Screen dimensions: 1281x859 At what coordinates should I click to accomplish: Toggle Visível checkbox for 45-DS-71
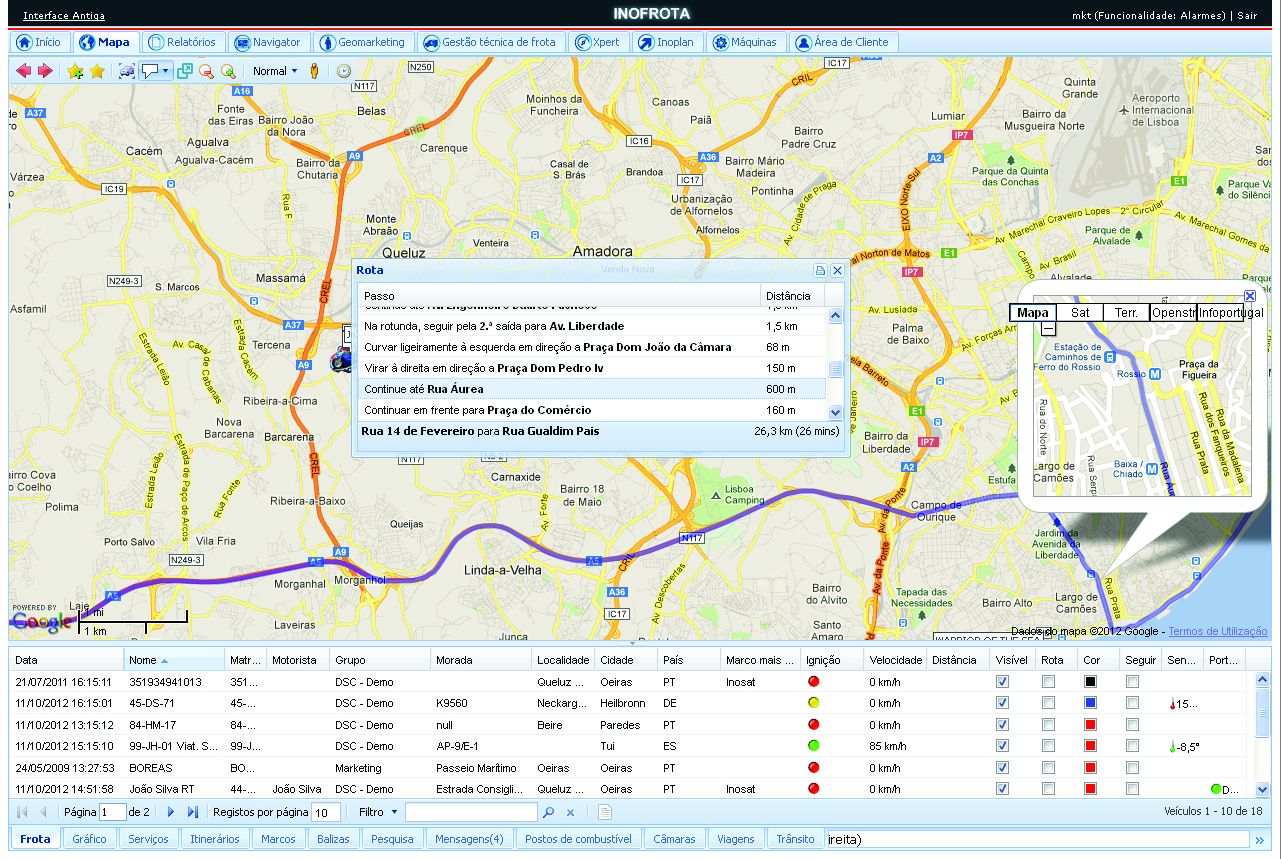[x=1002, y=703]
